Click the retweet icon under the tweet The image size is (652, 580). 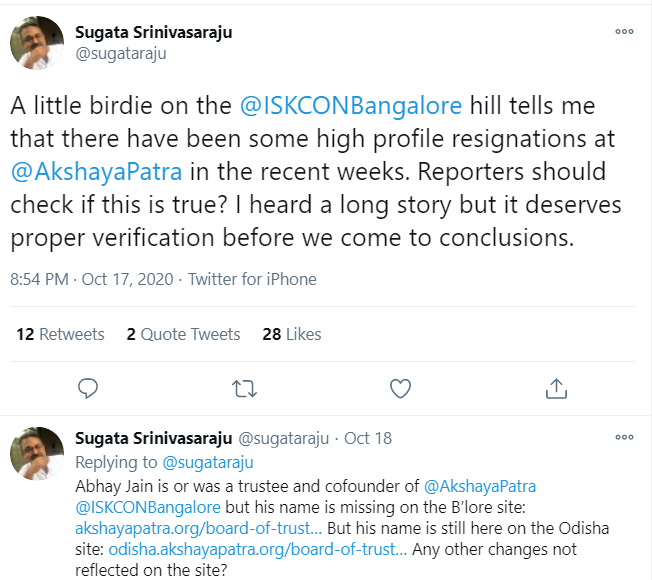coord(244,388)
